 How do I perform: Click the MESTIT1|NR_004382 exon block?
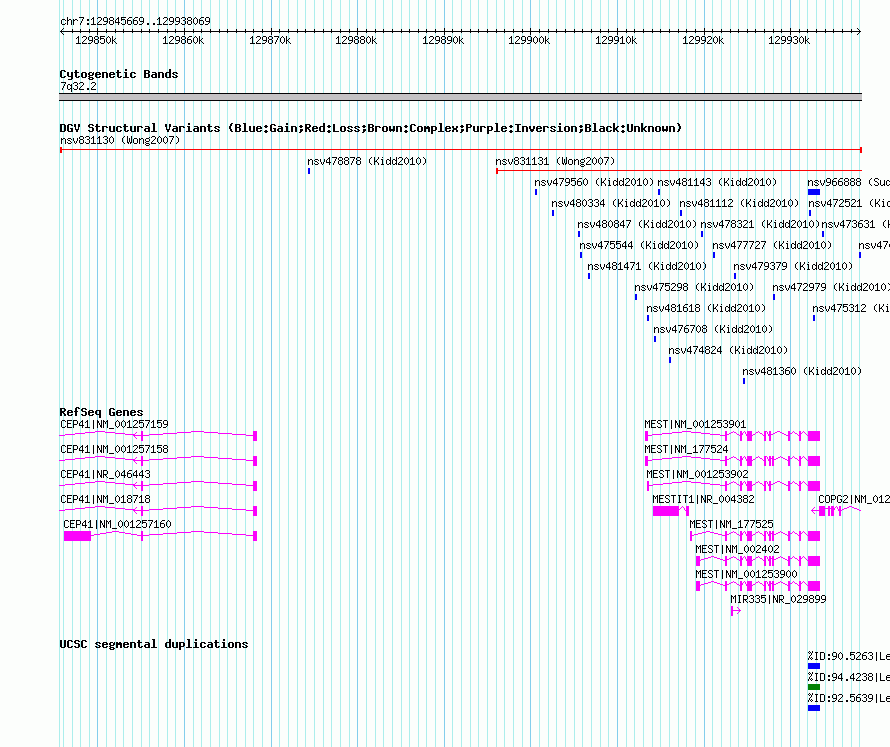pos(666,511)
